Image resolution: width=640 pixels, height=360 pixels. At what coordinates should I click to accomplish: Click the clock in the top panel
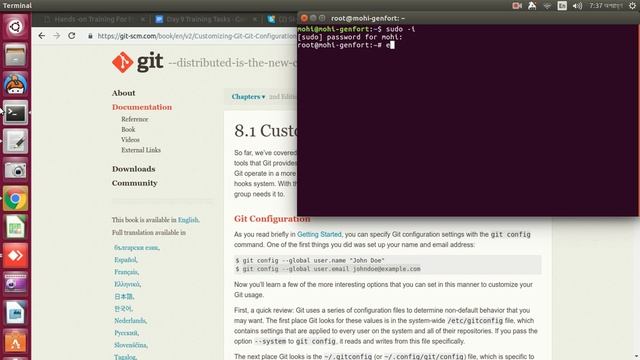(x=606, y=5)
